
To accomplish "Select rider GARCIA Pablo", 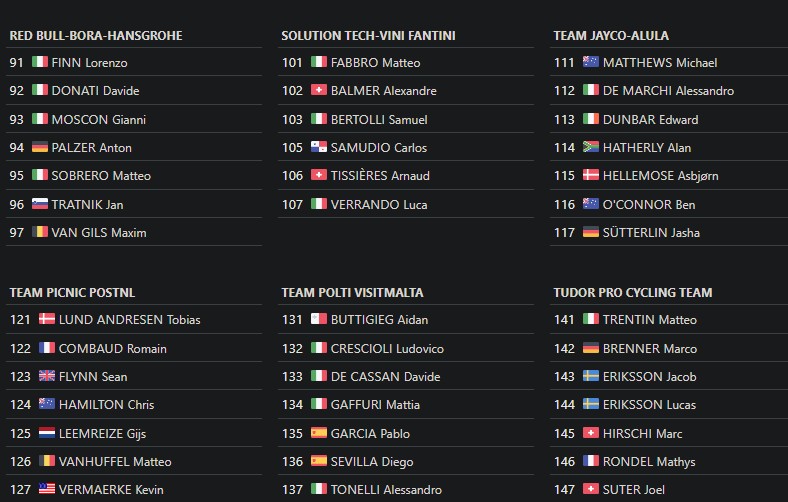I will 370,433.
